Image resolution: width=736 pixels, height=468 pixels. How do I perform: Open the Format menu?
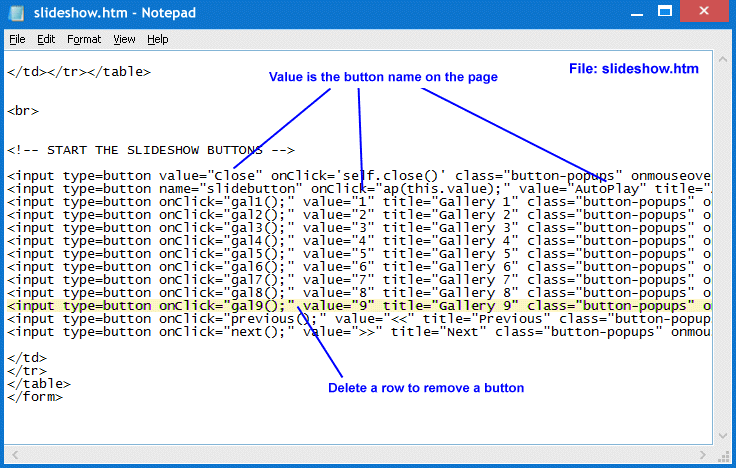[84, 40]
